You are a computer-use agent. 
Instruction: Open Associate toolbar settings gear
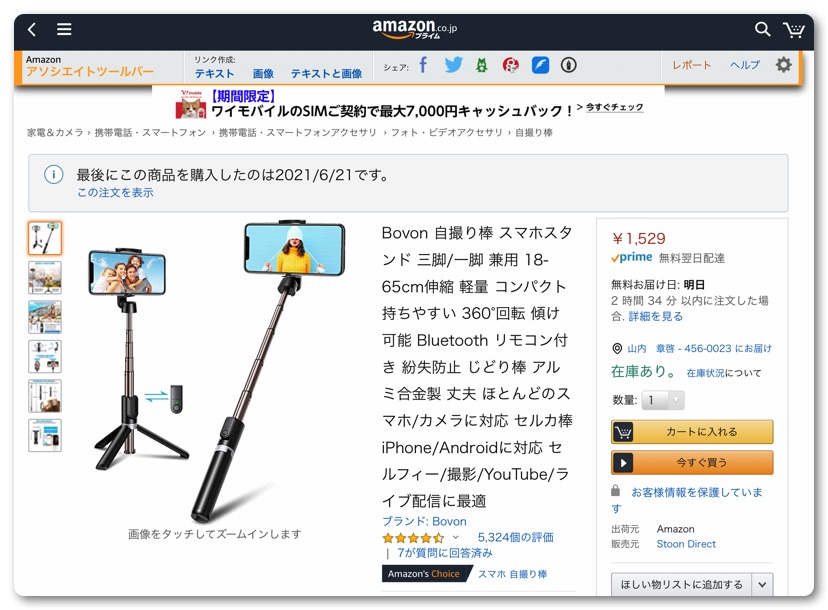point(783,65)
